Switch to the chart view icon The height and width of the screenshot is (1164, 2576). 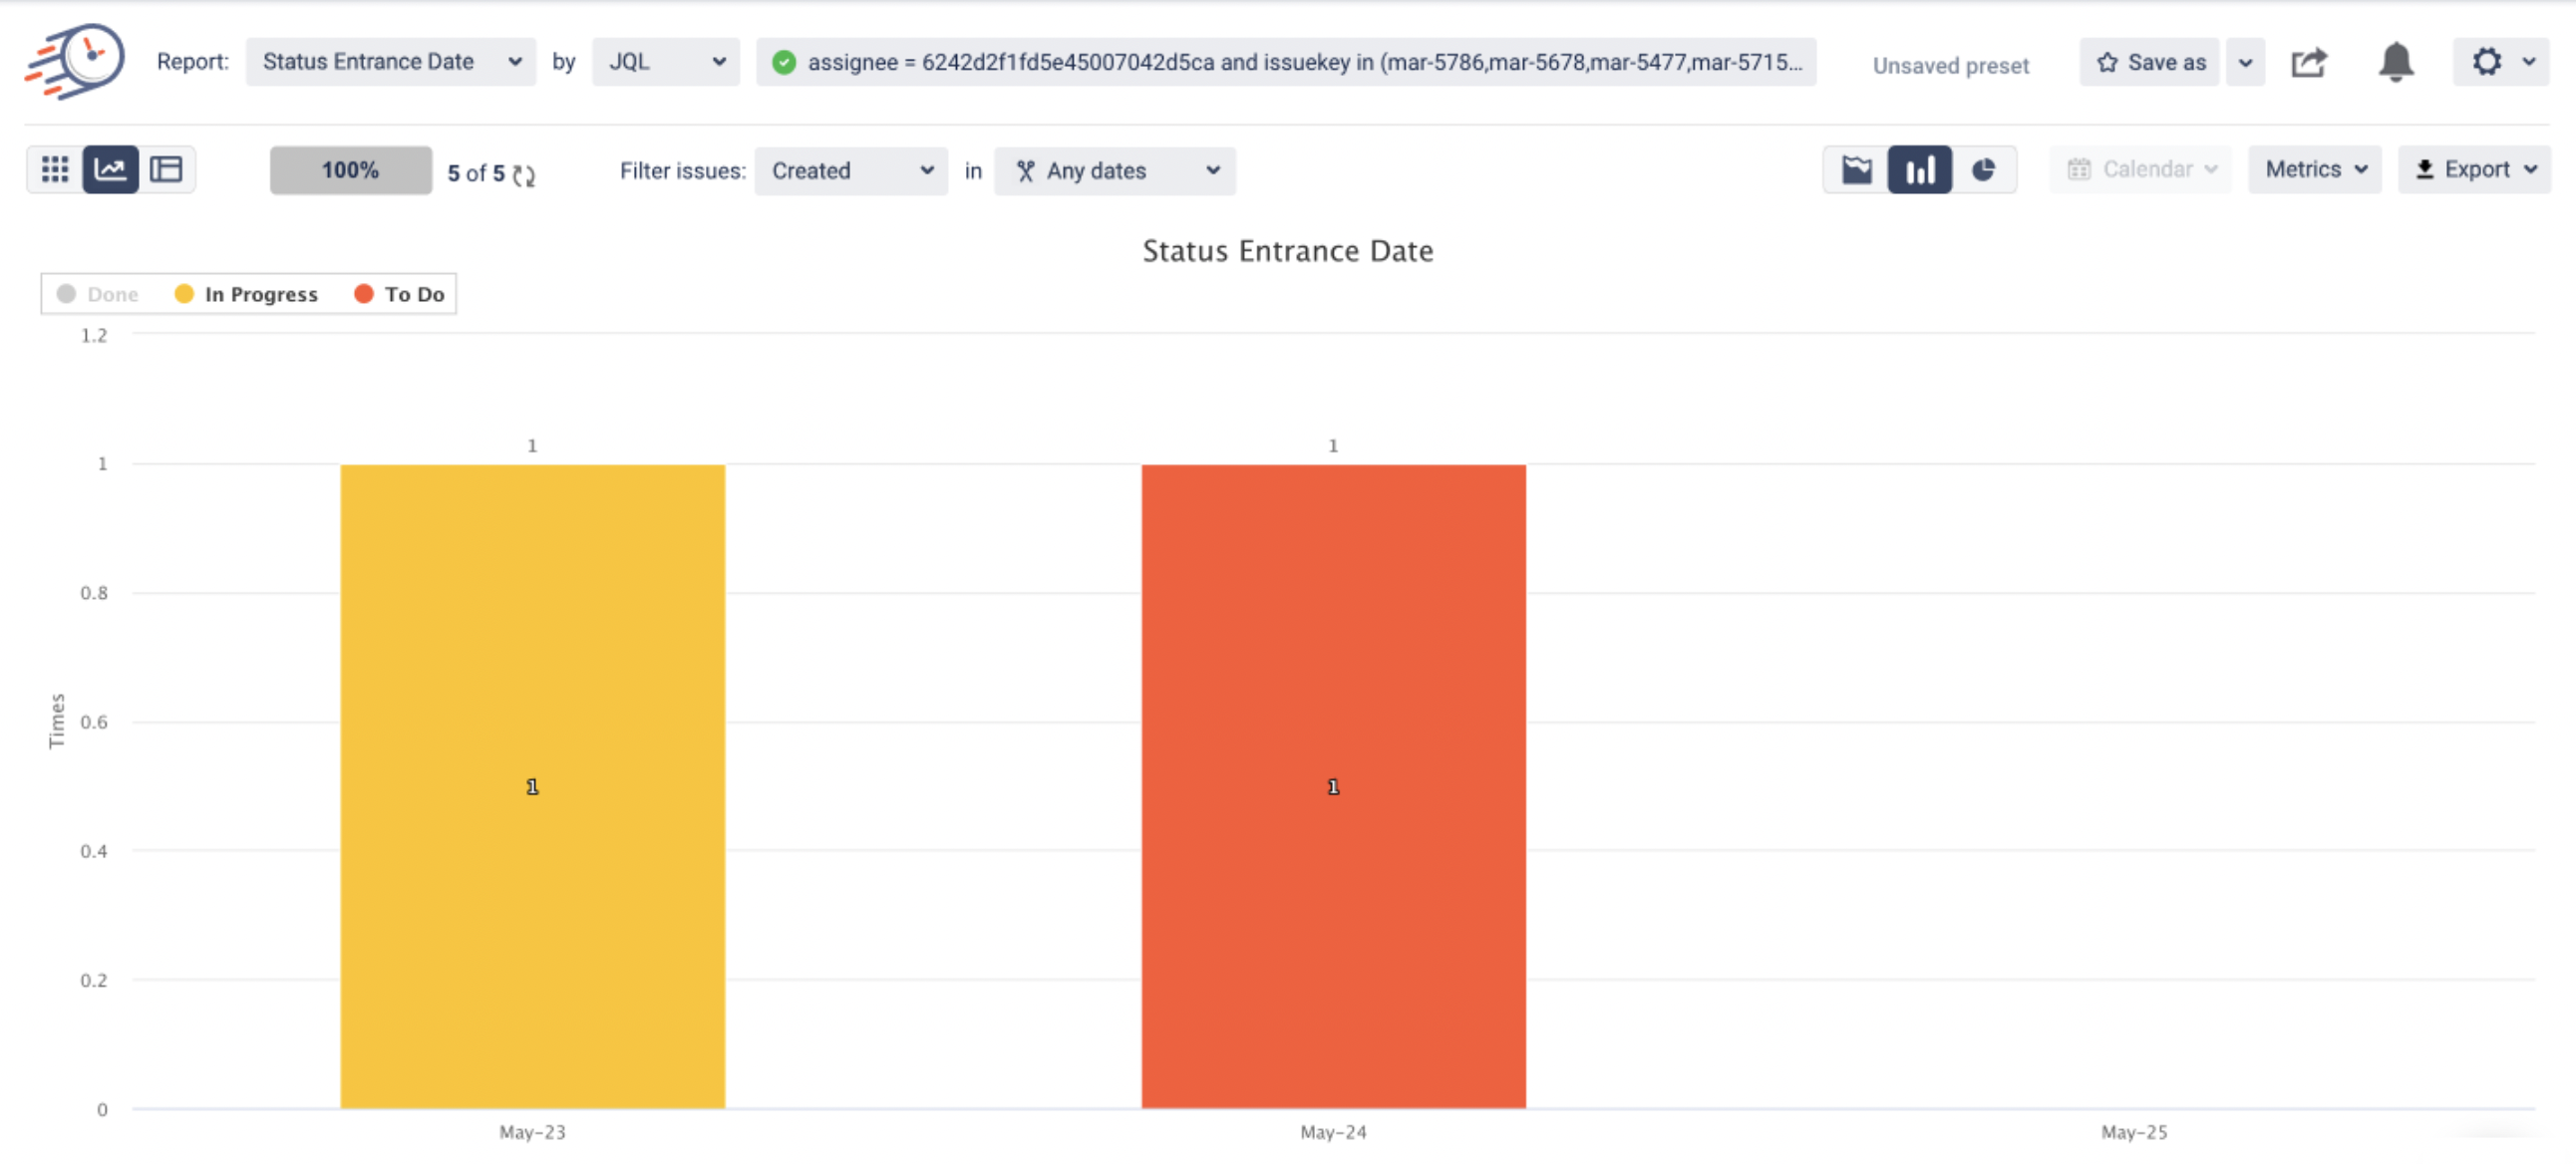(110, 169)
